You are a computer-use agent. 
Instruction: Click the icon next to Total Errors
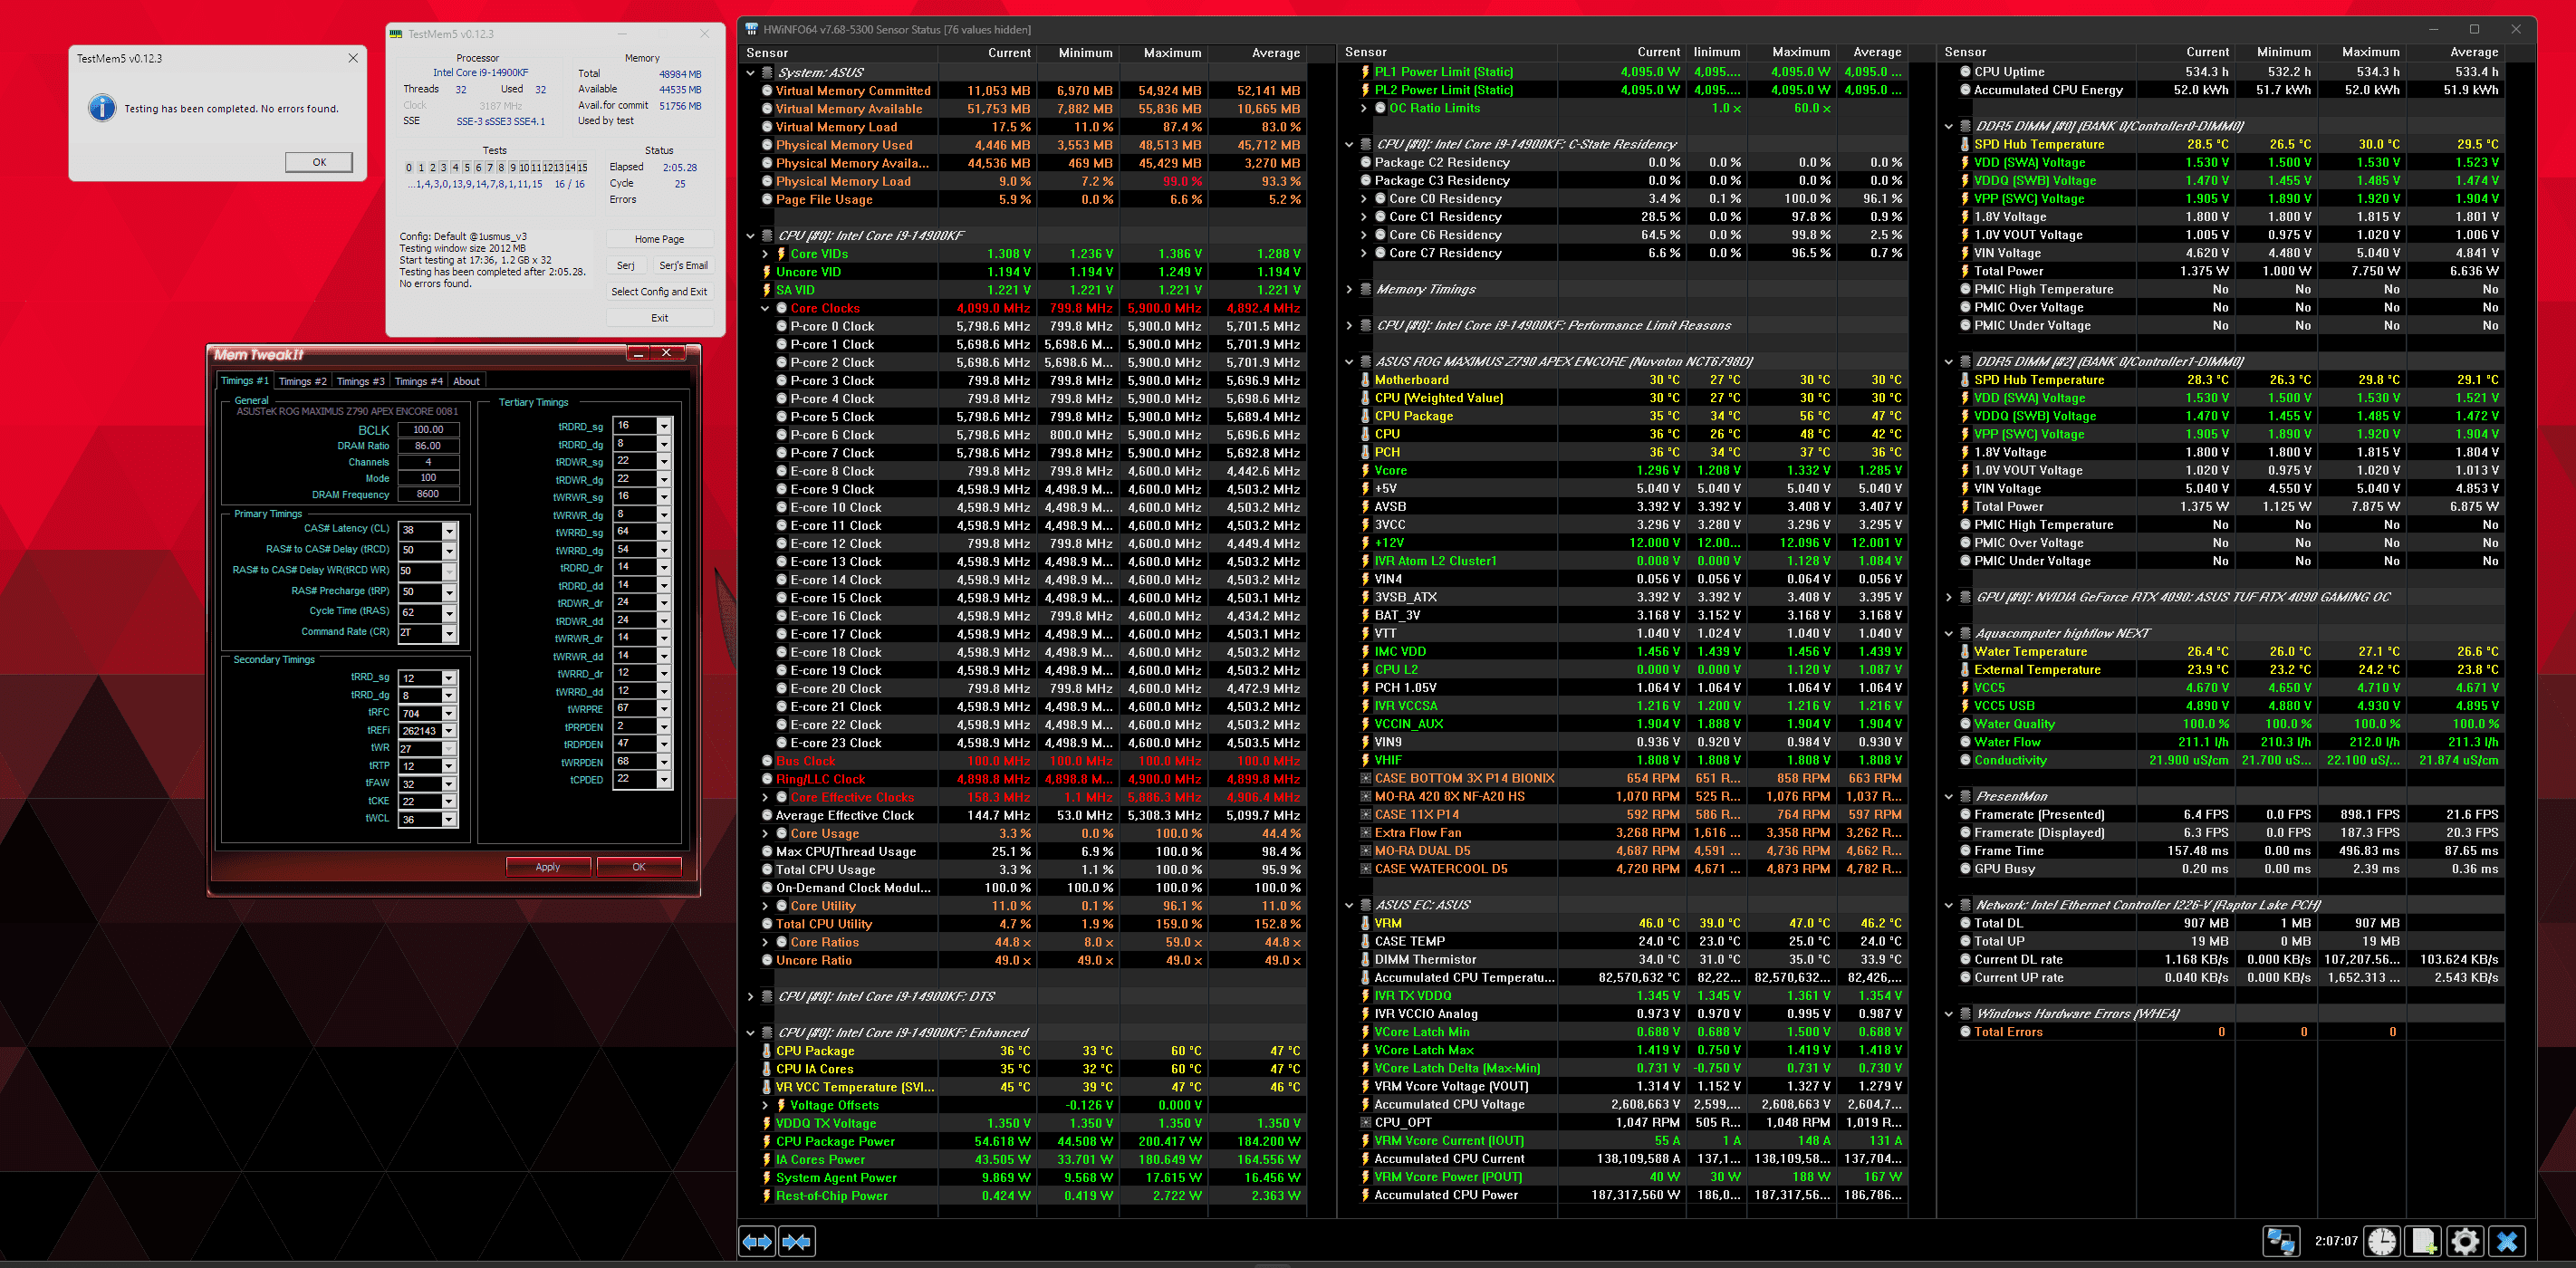coord(1965,1032)
